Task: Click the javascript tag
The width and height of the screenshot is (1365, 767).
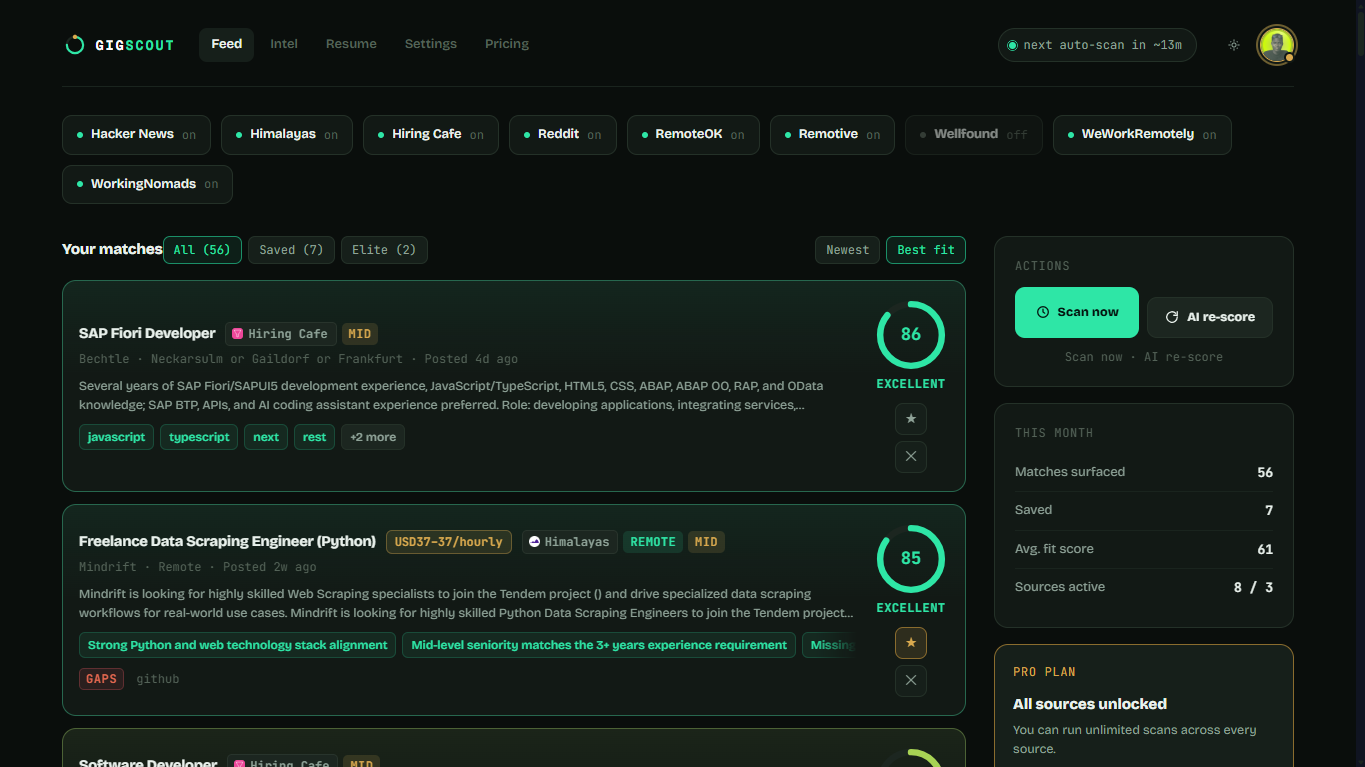Action: point(116,437)
